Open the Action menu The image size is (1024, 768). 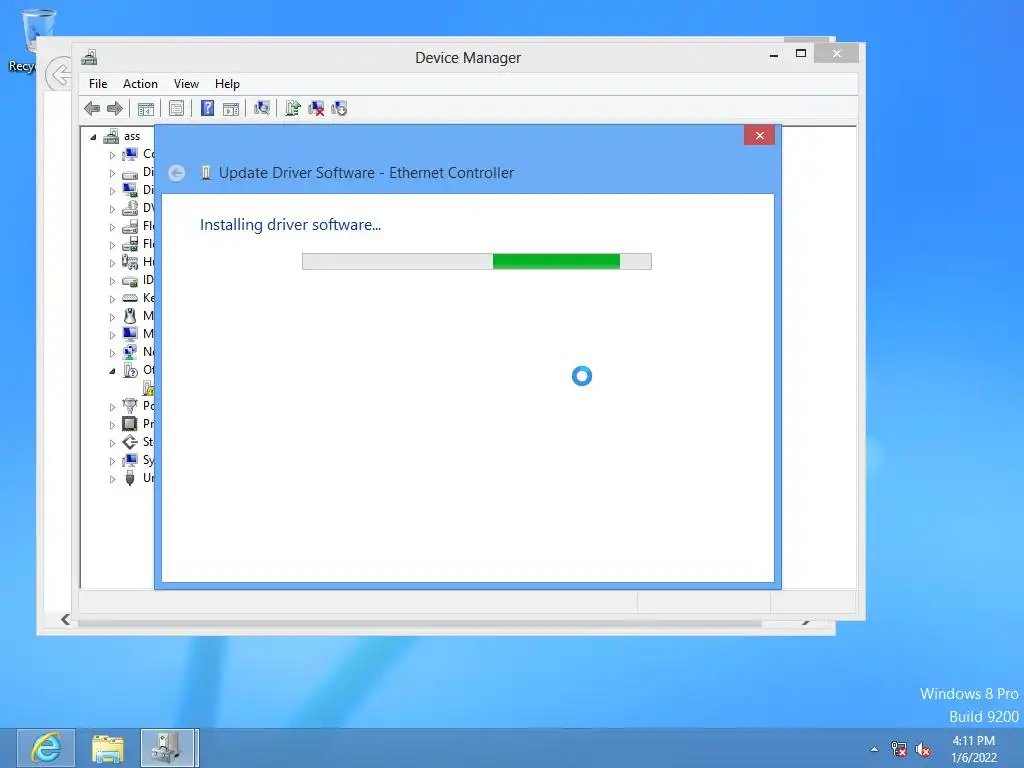click(140, 84)
